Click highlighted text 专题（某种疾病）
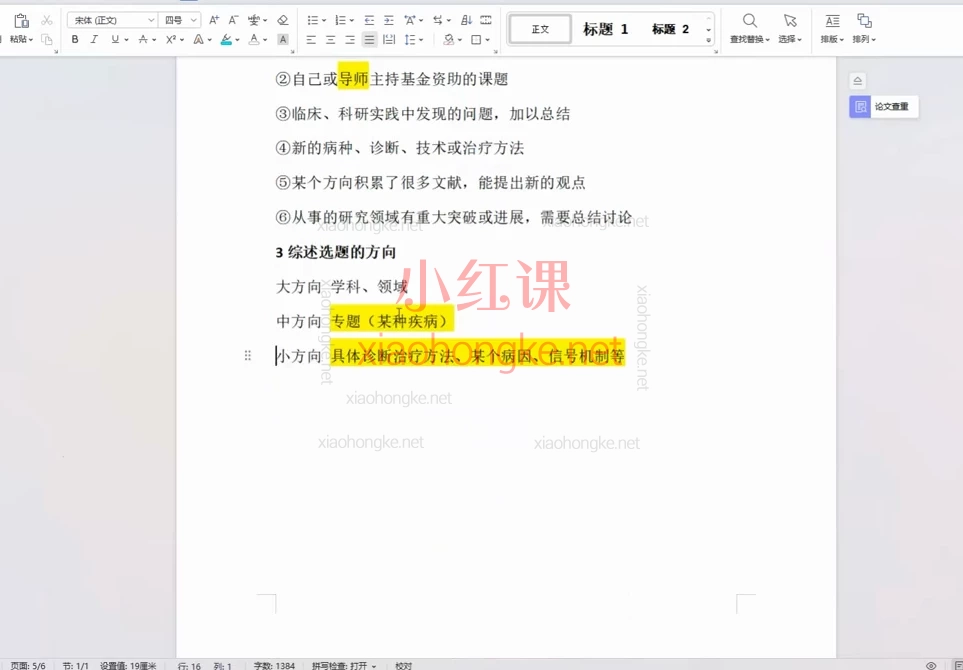This screenshot has width=963, height=670. [391, 321]
